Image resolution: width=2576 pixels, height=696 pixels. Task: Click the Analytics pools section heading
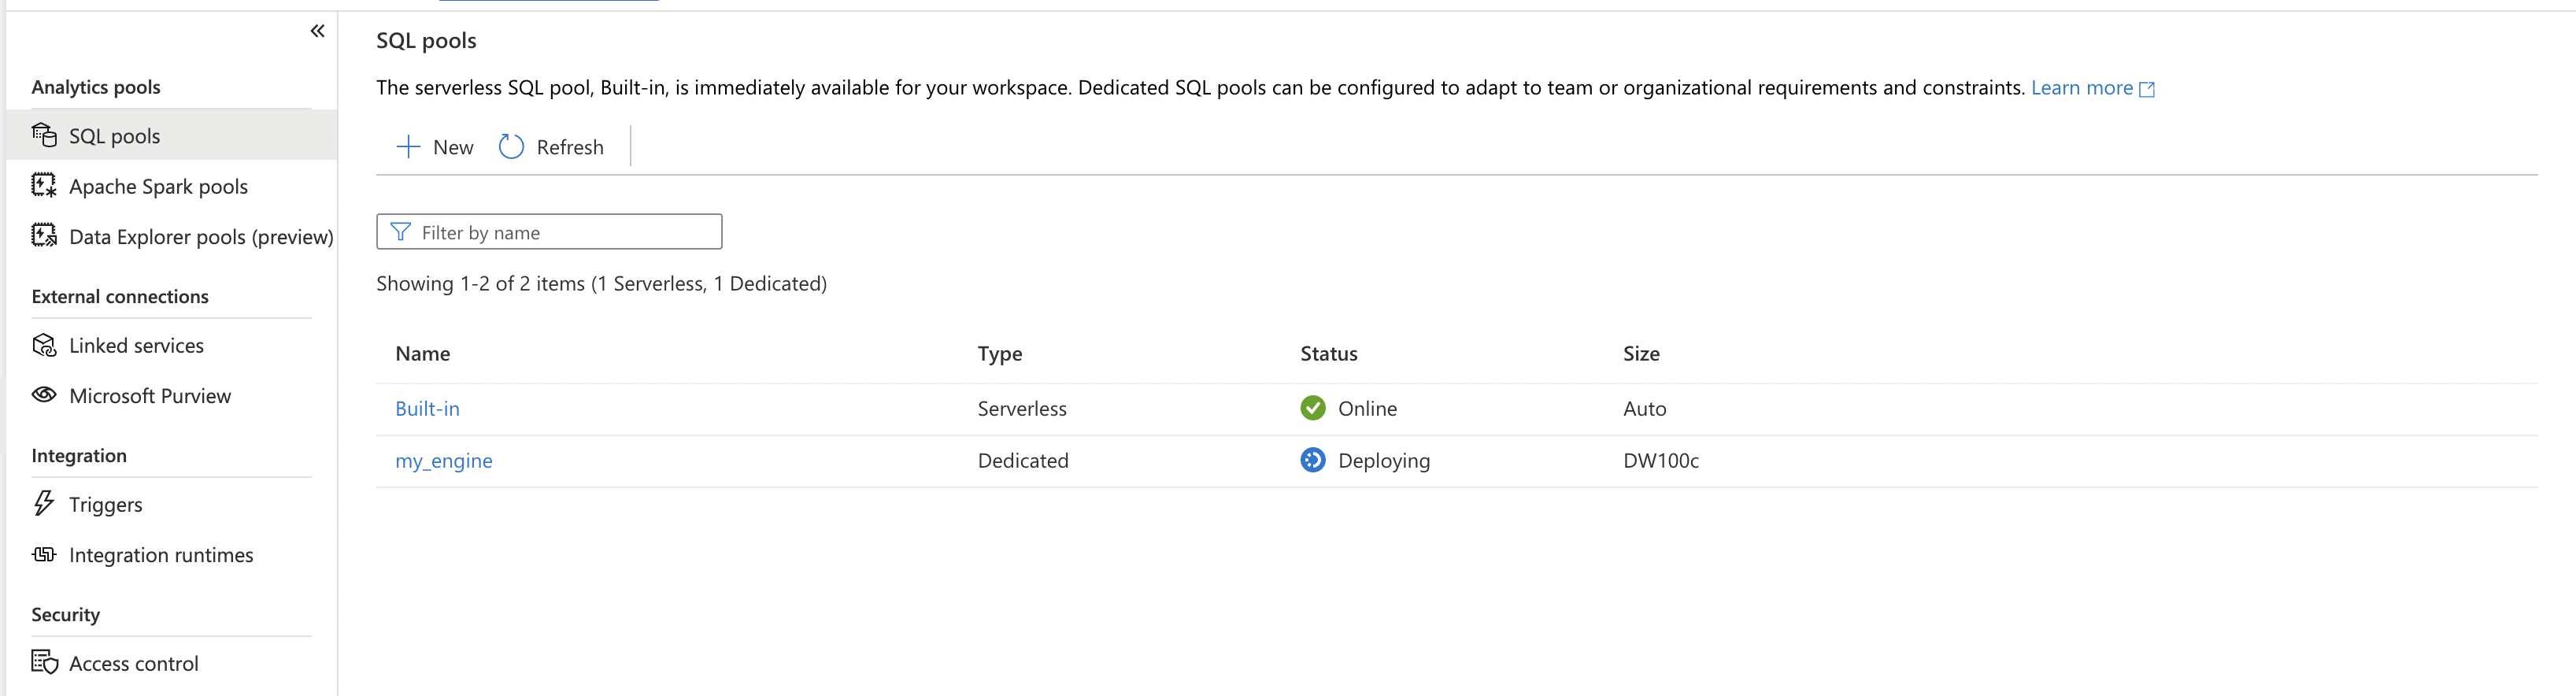click(x=96, y=87)
